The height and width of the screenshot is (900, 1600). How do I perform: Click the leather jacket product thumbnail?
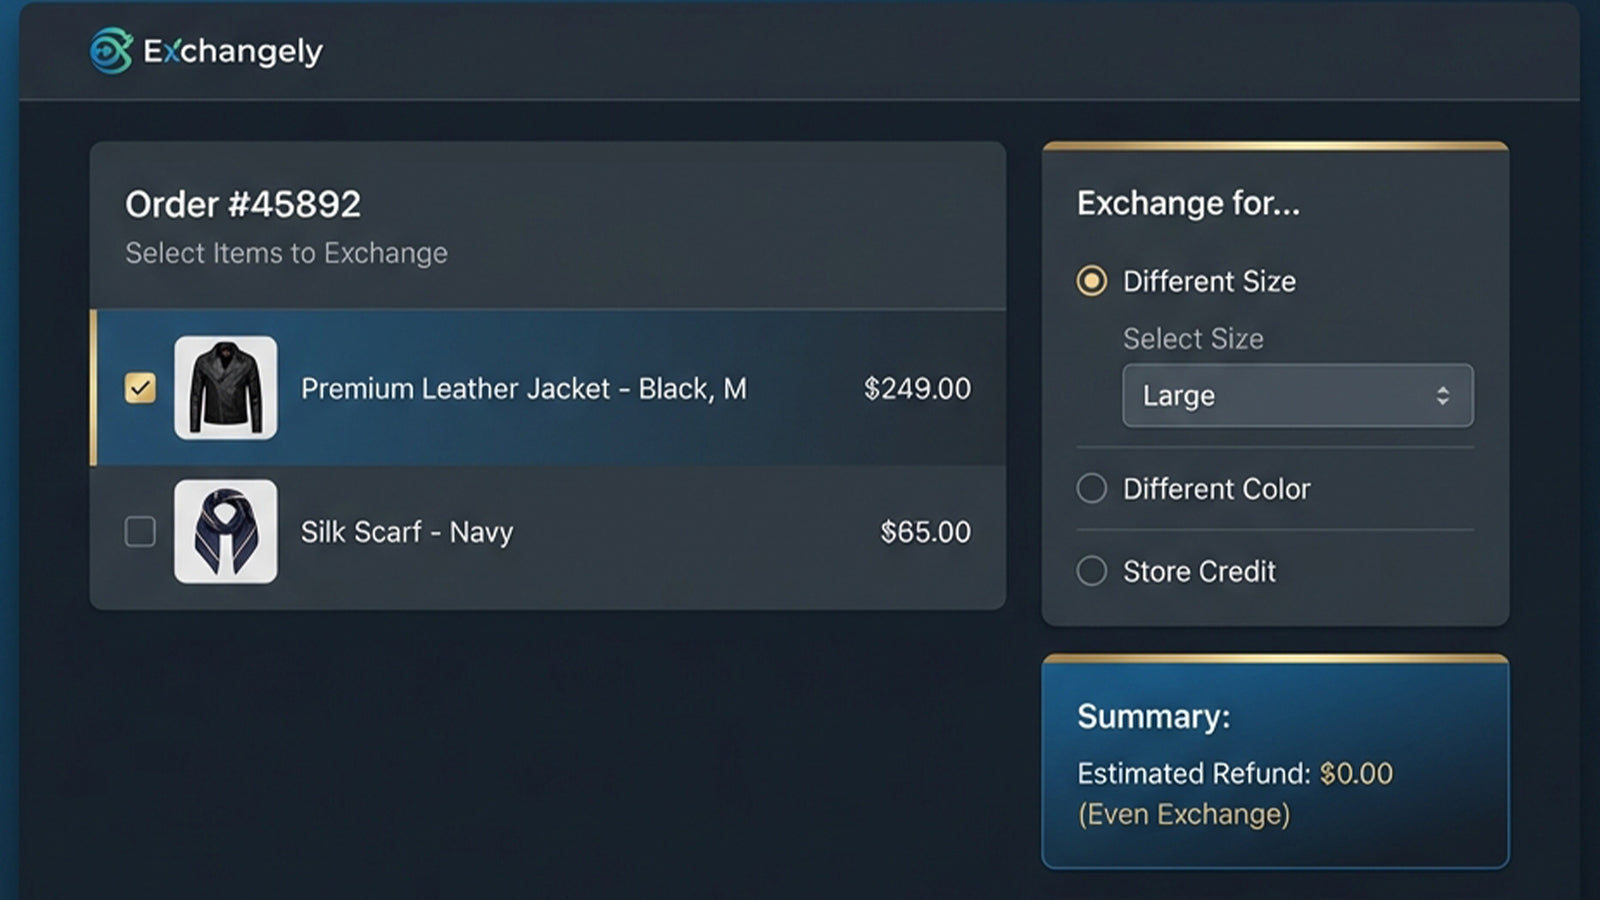pyautogui.click(x=226, y=389)
